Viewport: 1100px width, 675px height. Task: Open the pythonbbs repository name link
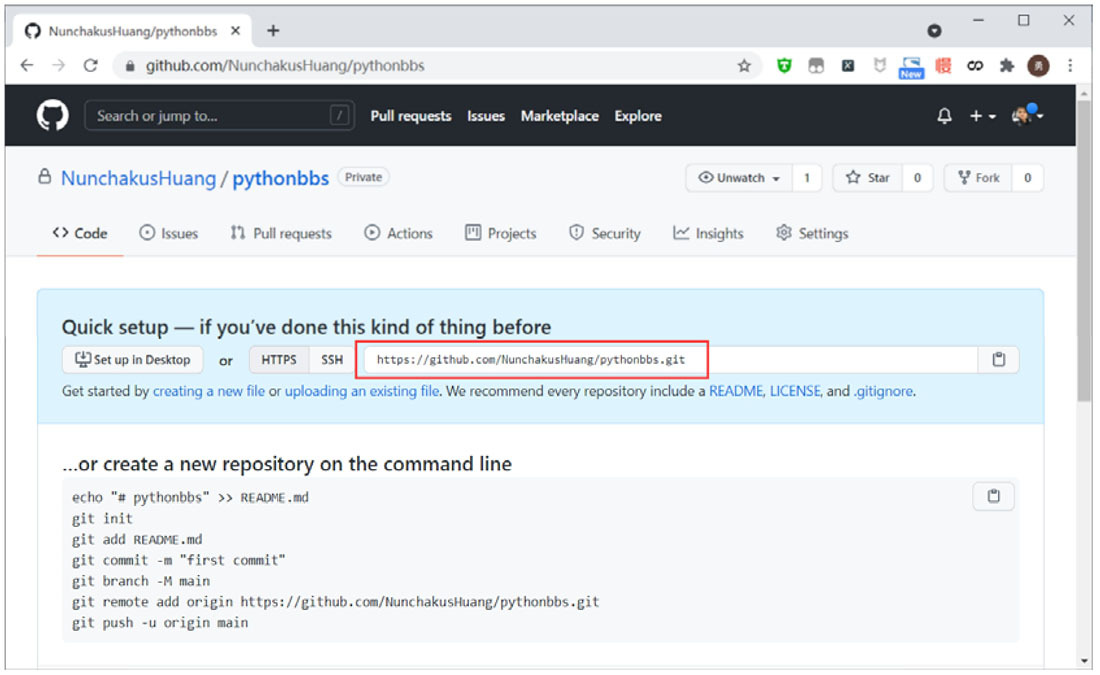point(281,179)
